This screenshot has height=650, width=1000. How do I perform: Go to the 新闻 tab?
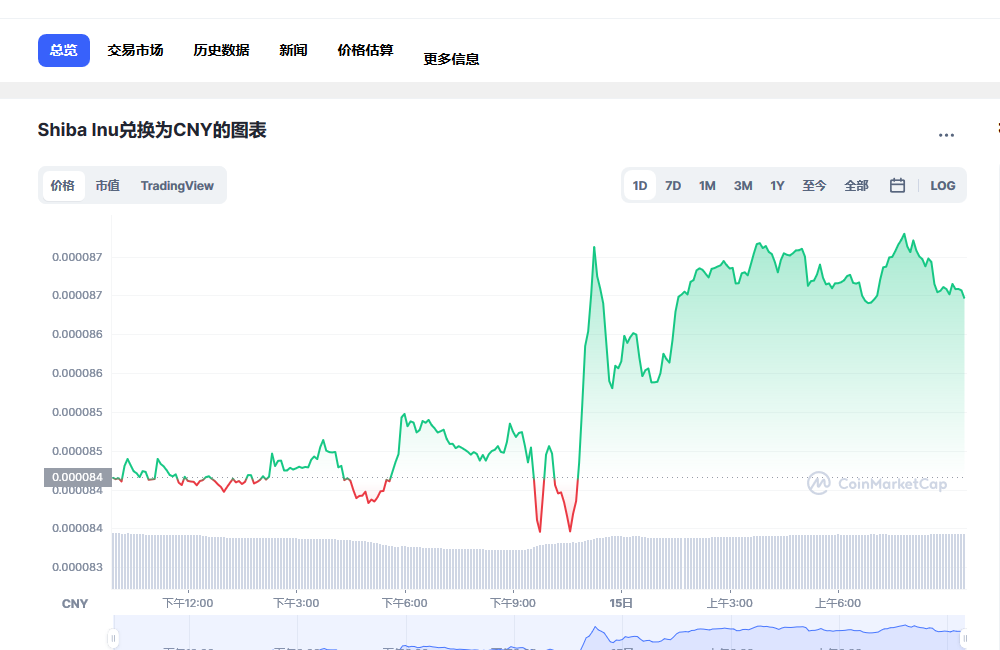(293, 50)
